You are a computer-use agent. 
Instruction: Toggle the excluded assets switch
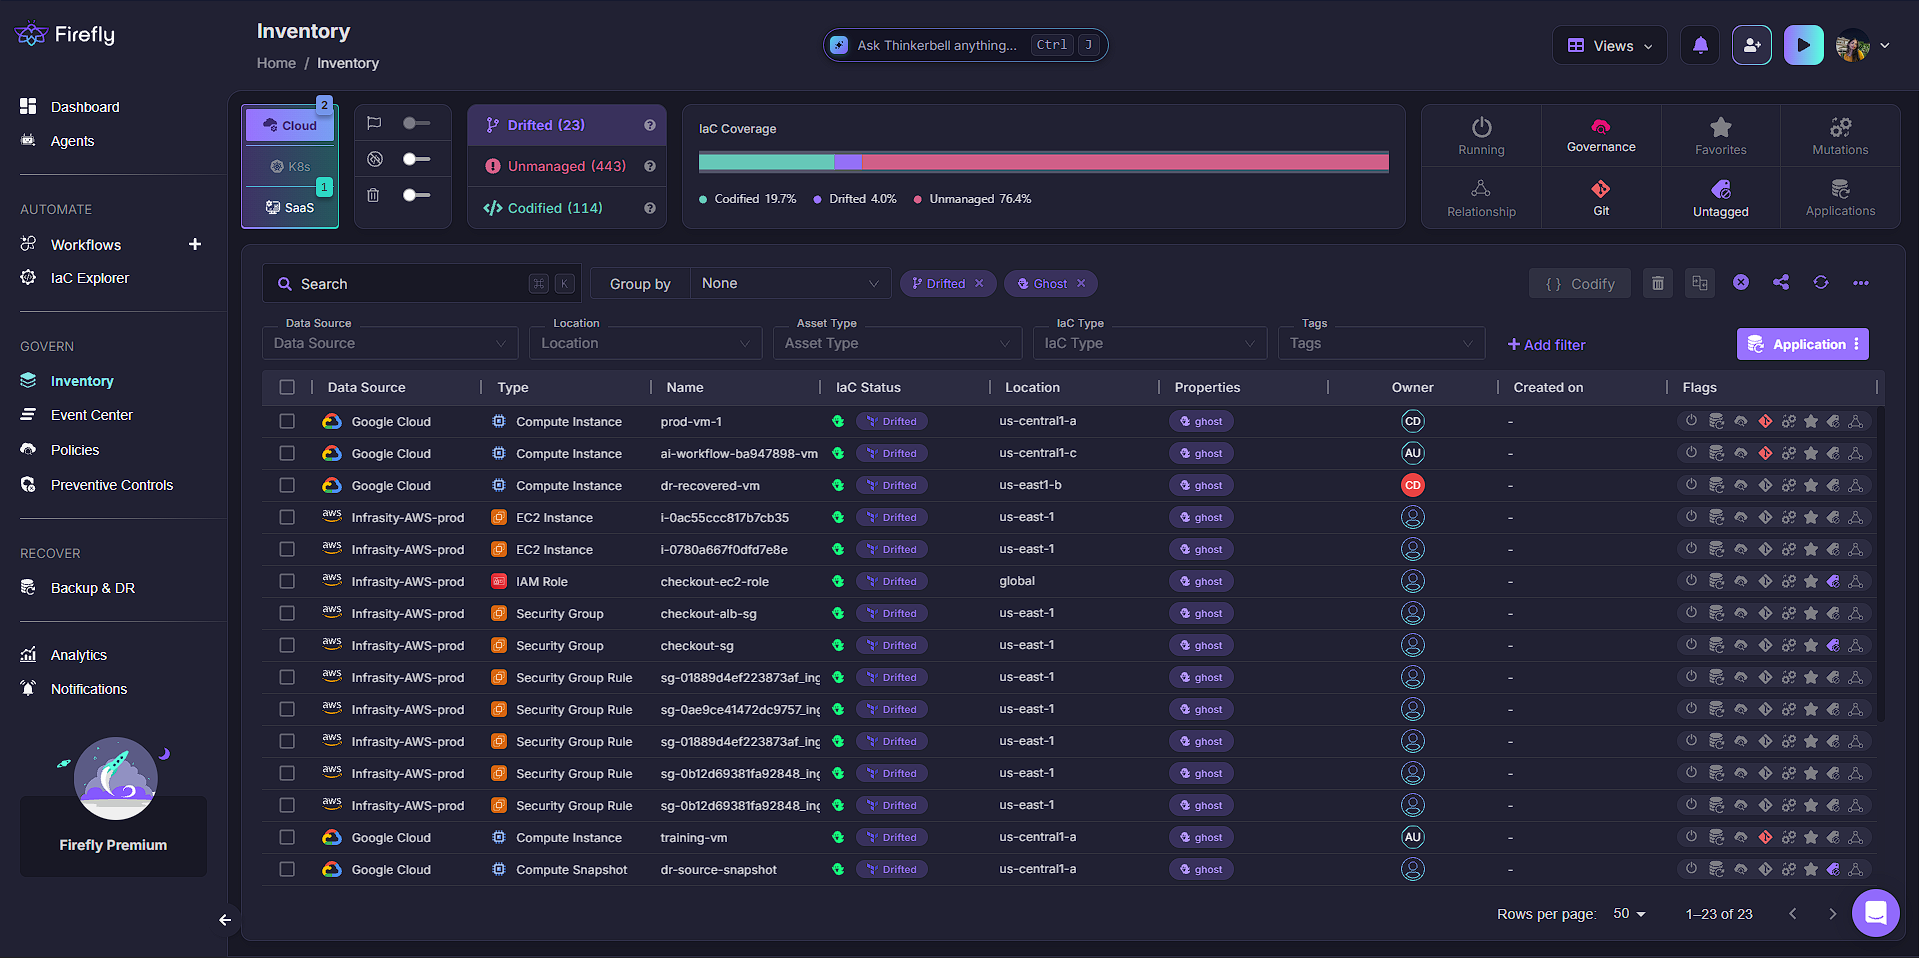point(416,159)
